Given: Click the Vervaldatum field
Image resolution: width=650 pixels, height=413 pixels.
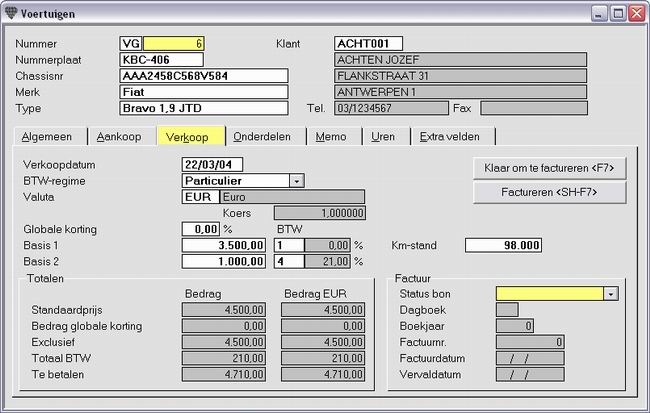Looking at the screenshot, I should pos(530,374).
